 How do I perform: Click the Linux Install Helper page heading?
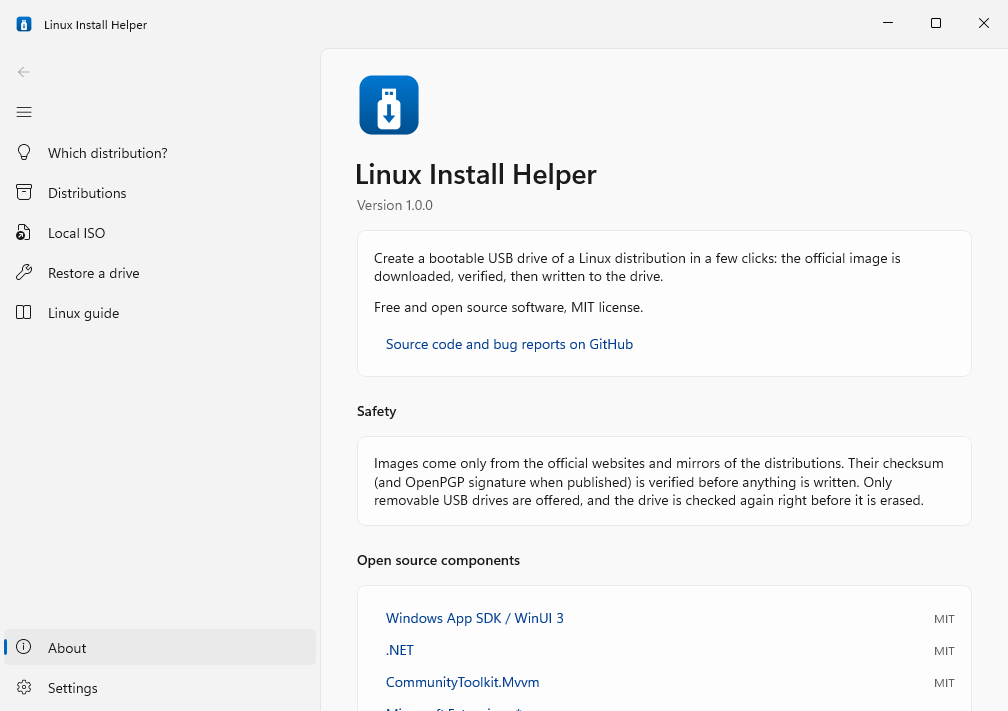[x=476, y=174]
